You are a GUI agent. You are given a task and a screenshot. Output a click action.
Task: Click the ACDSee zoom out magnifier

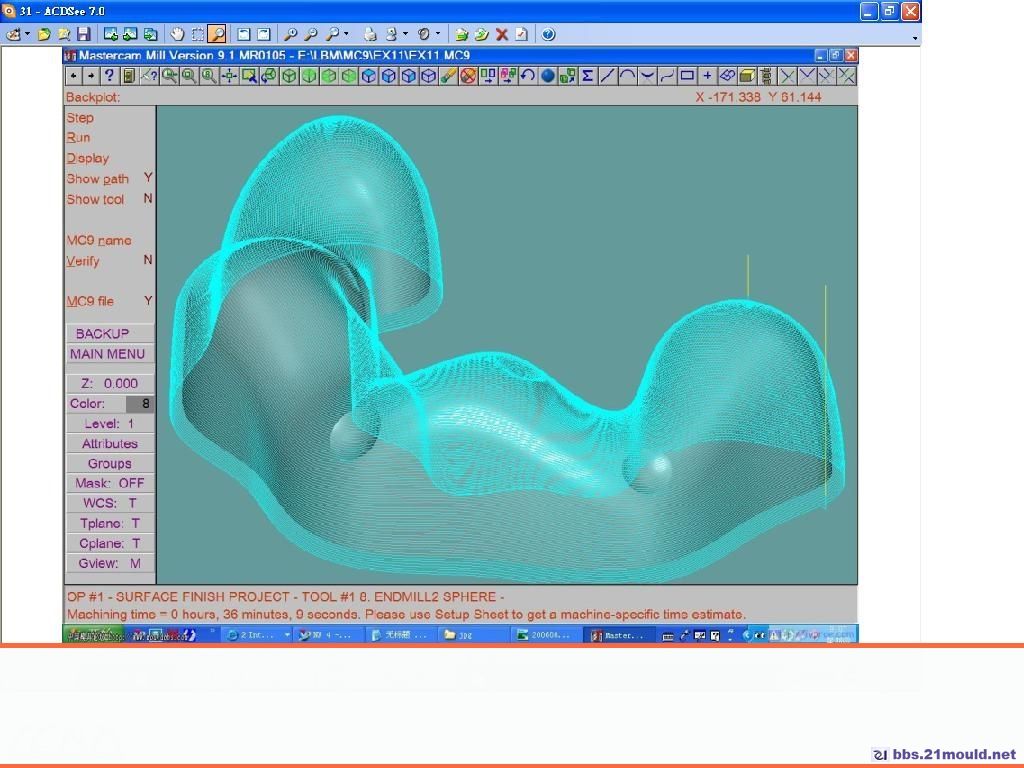[x=312, y=34]
